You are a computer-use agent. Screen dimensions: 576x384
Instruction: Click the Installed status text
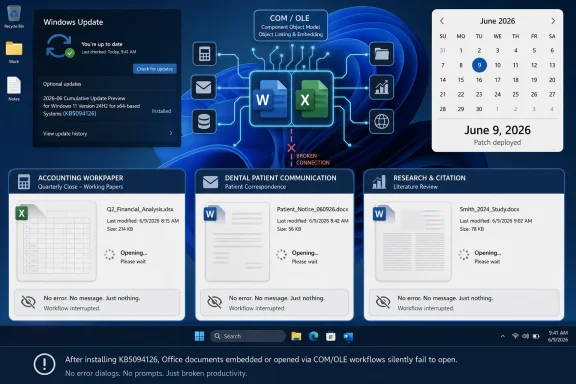click(x=161, y=111)
